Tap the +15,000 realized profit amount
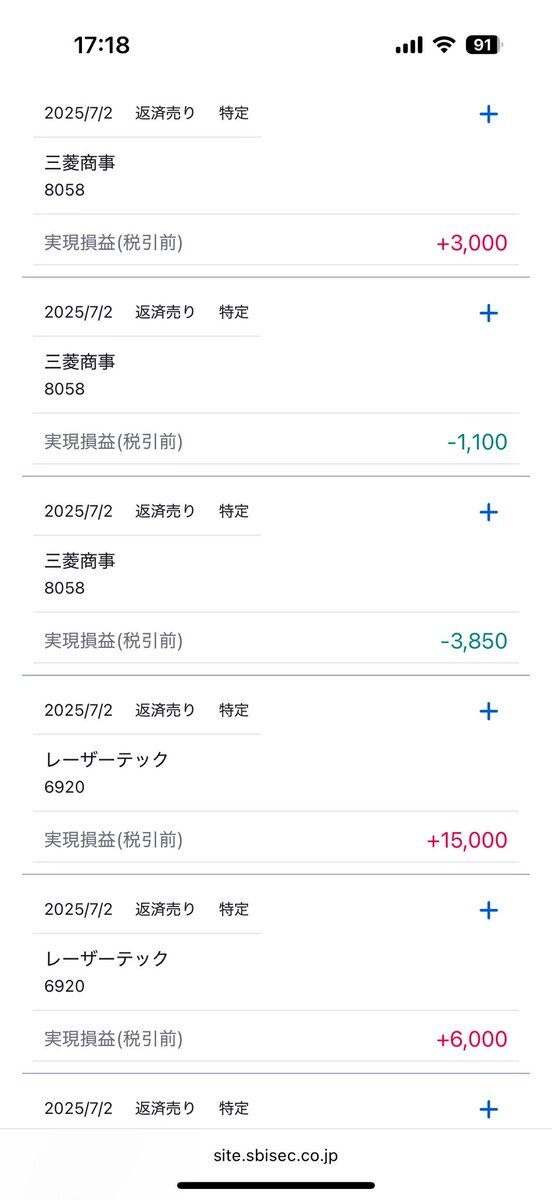Screen dimensions: 552x1200 tap(467, 840)
